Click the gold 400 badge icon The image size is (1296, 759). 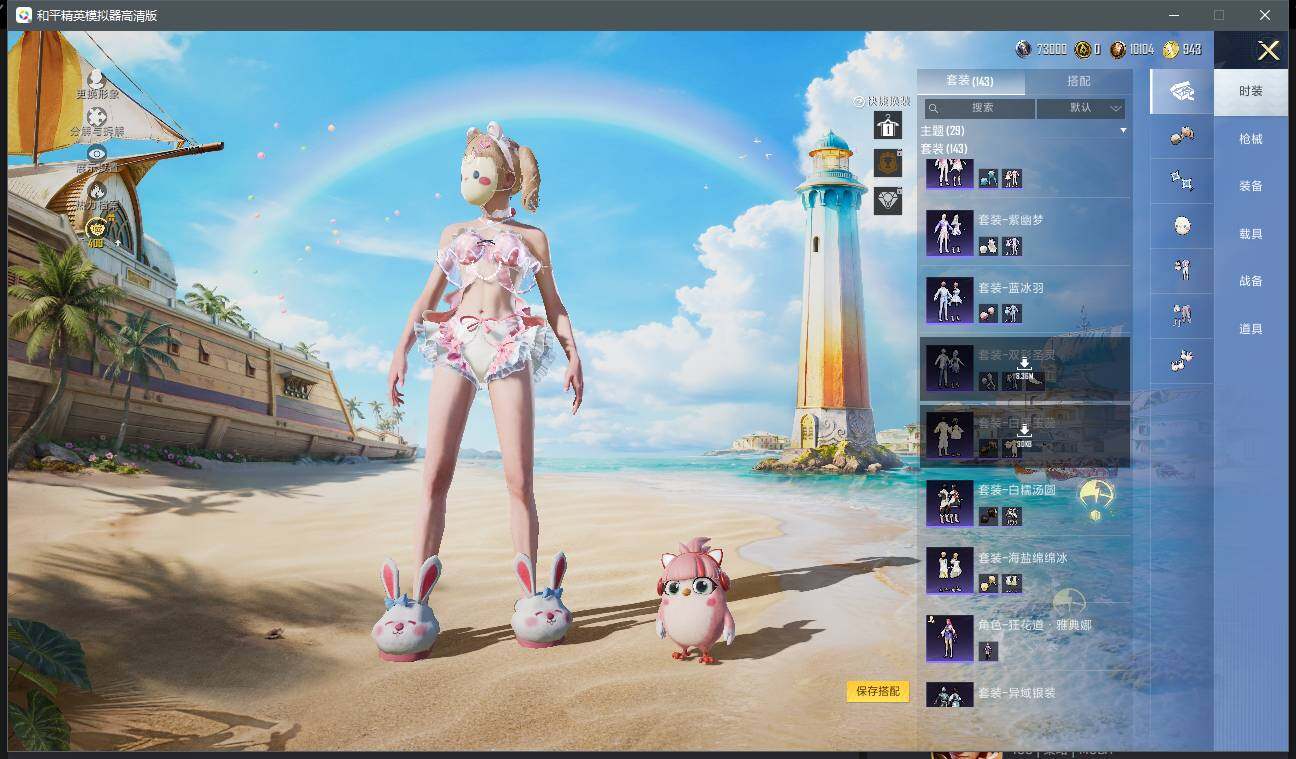pos(96,231)
